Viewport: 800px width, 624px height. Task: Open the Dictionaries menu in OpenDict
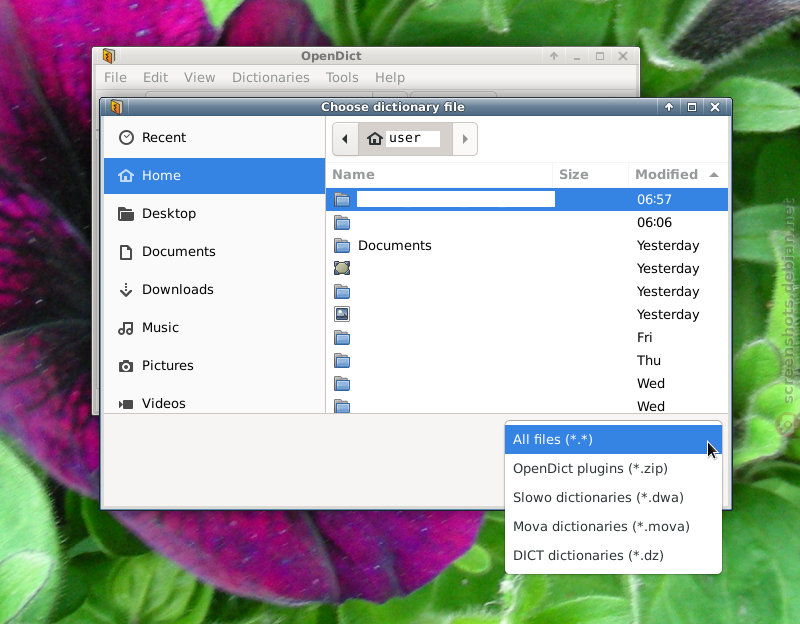tap(271, 78)
